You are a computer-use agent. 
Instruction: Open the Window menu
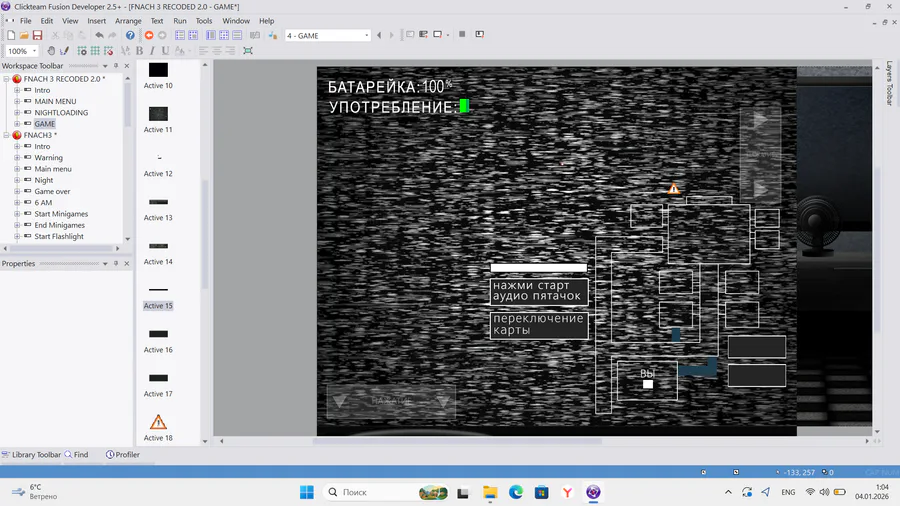[236, 21]
